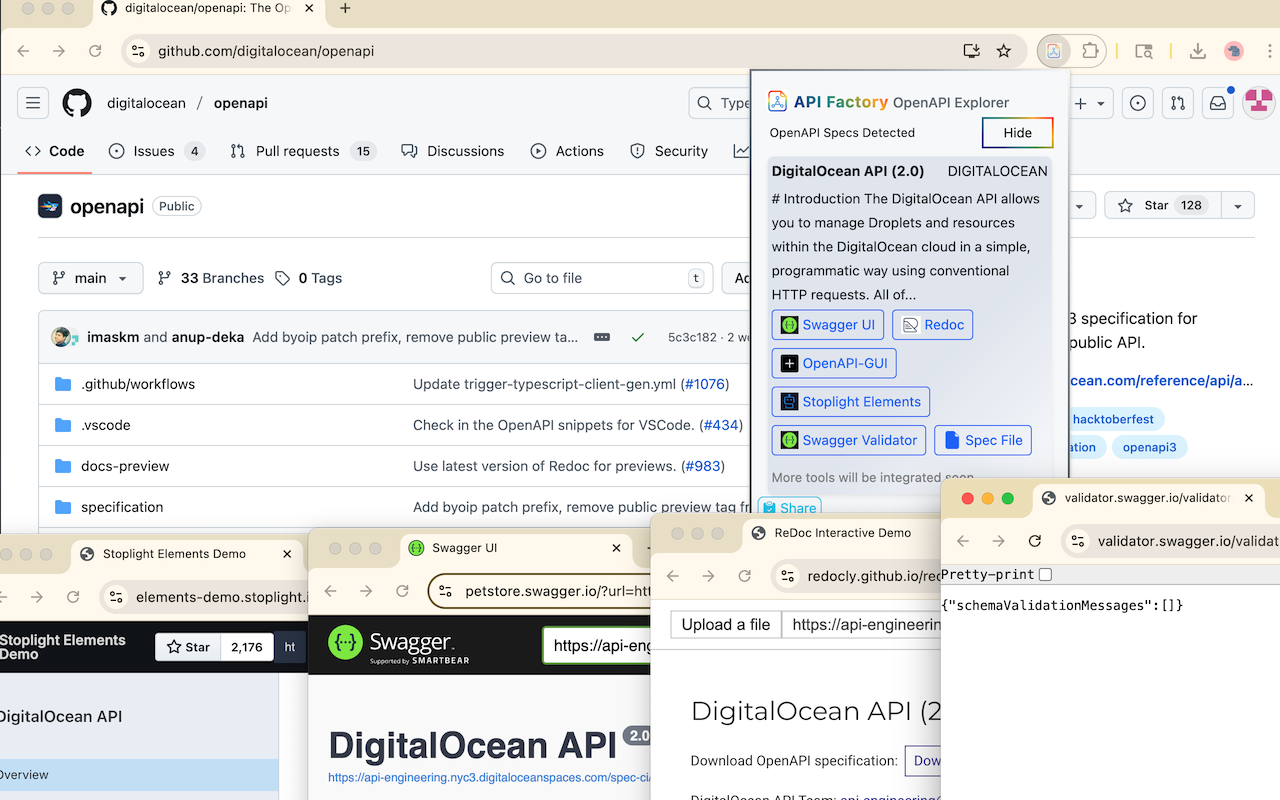Click the Go to file search field

[x=602, y=278]
